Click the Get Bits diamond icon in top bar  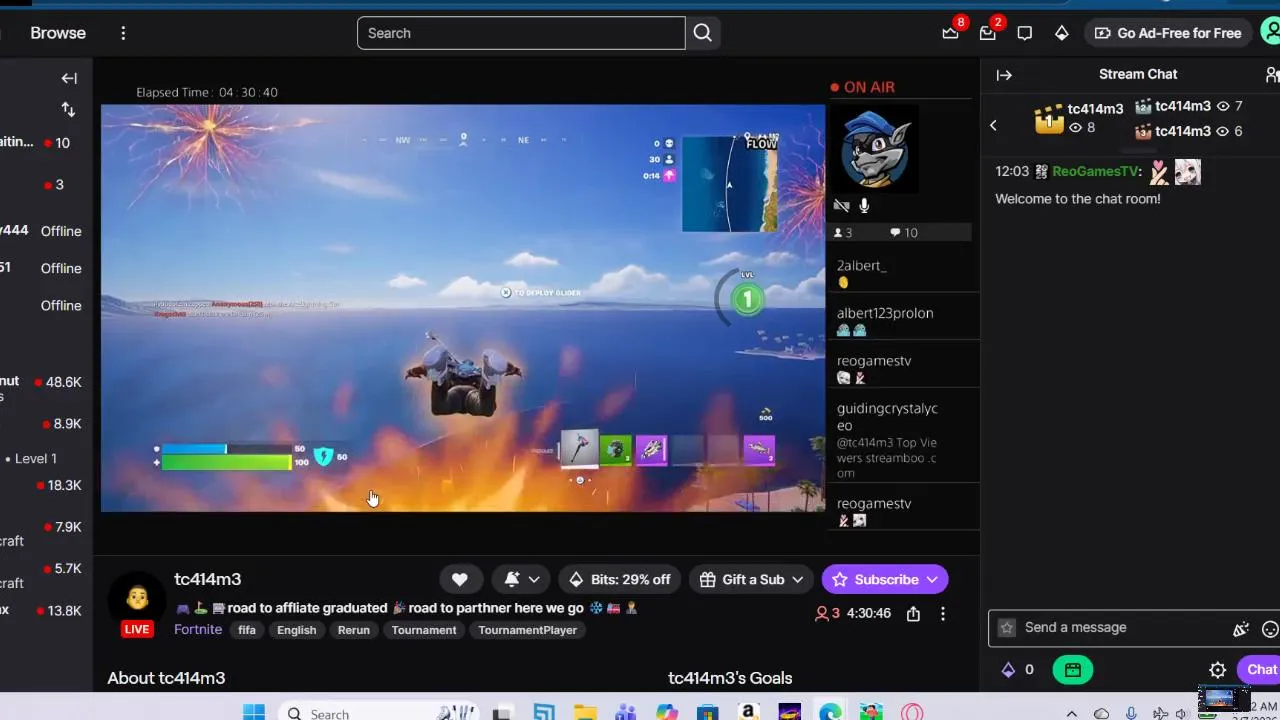1061,33
